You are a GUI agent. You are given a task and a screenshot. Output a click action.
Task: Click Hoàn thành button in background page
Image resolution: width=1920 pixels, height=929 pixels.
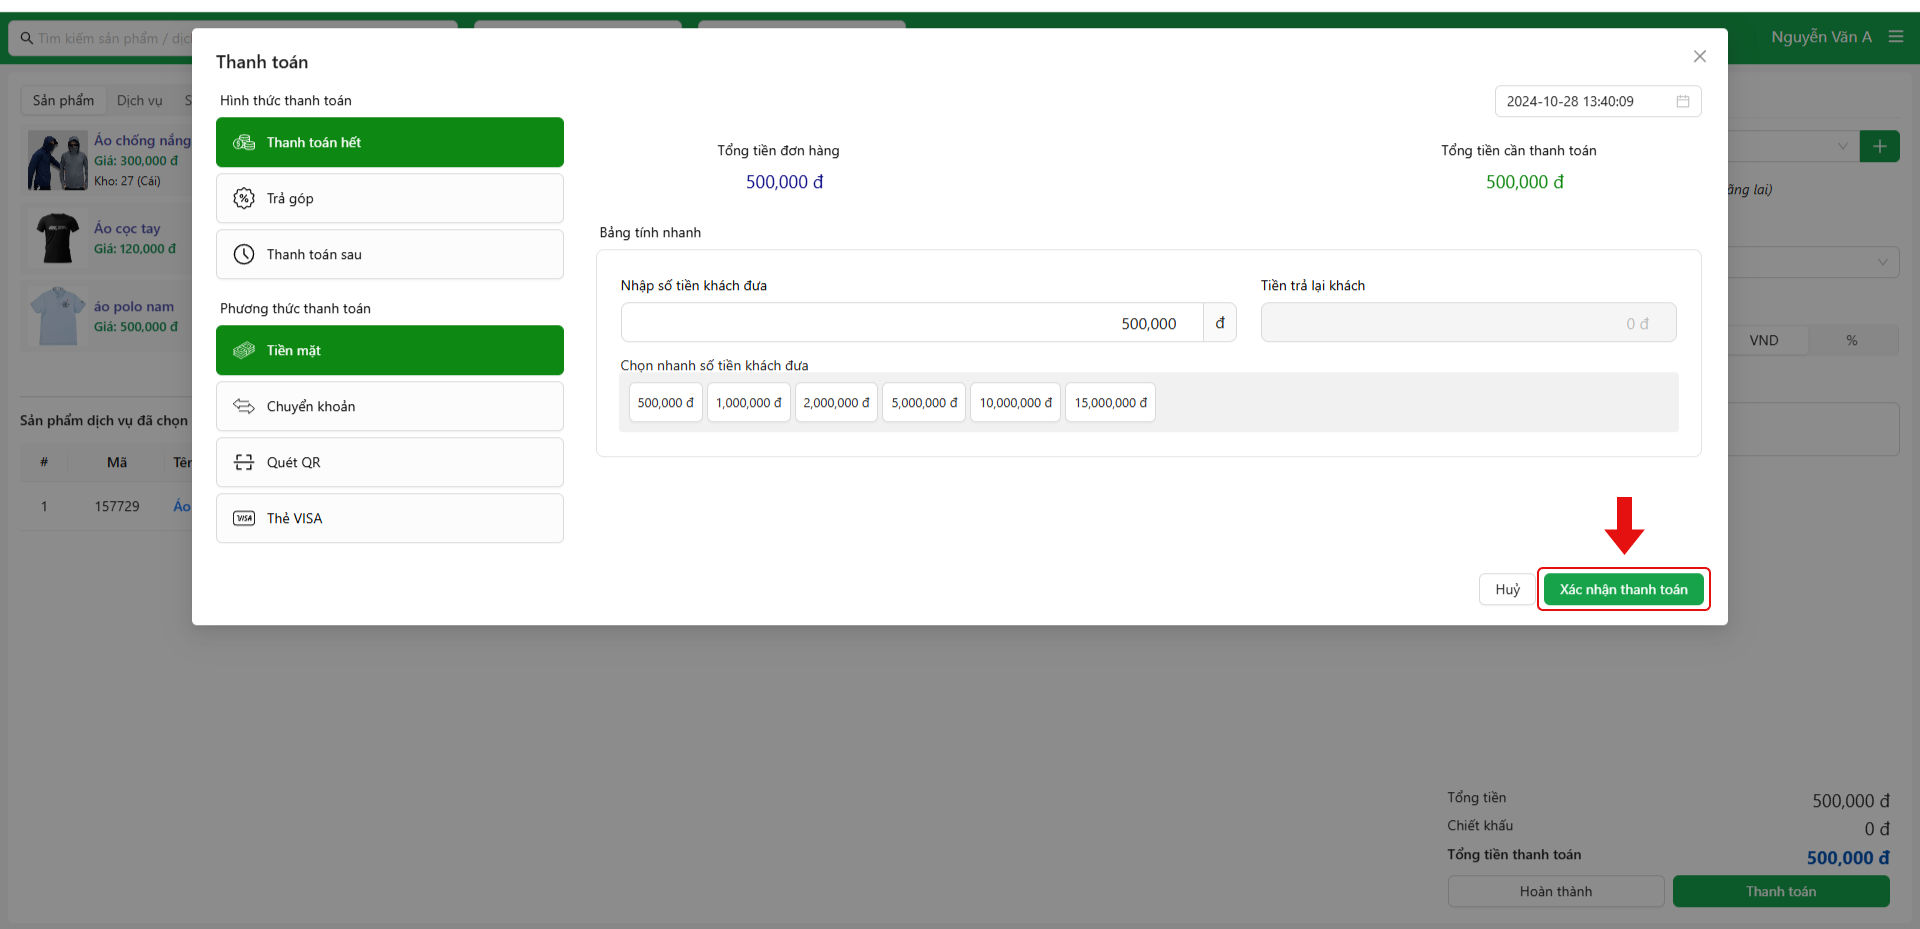pyautogui.click(x=1556, y=892)
